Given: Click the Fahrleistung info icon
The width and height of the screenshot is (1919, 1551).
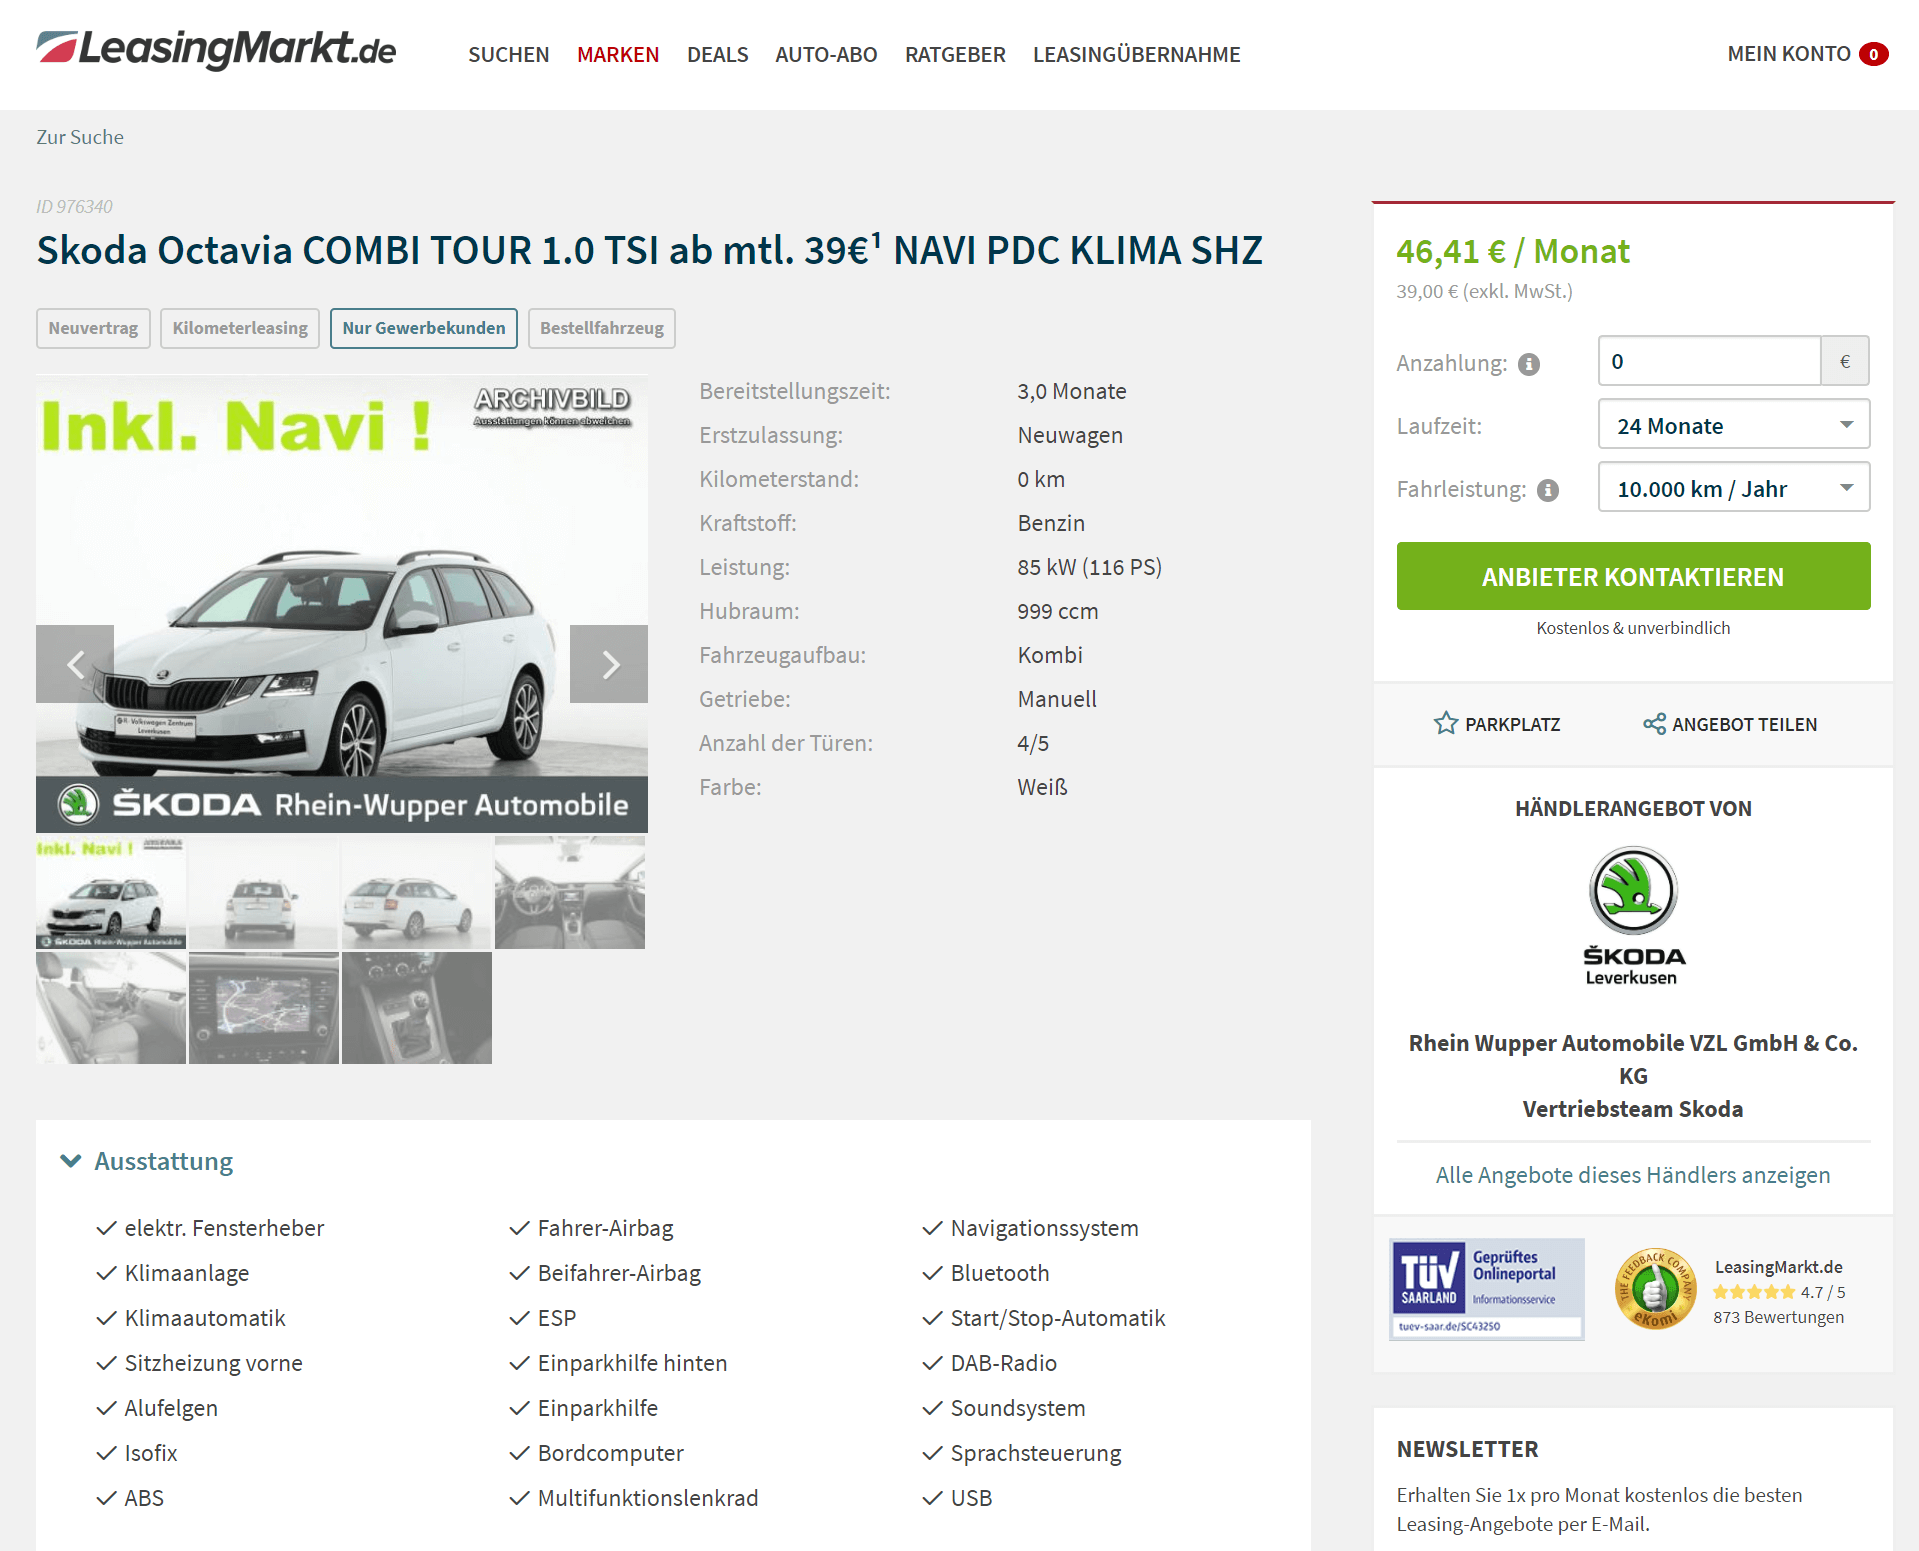Looking at the screenshot, I should pos(1548,490).
